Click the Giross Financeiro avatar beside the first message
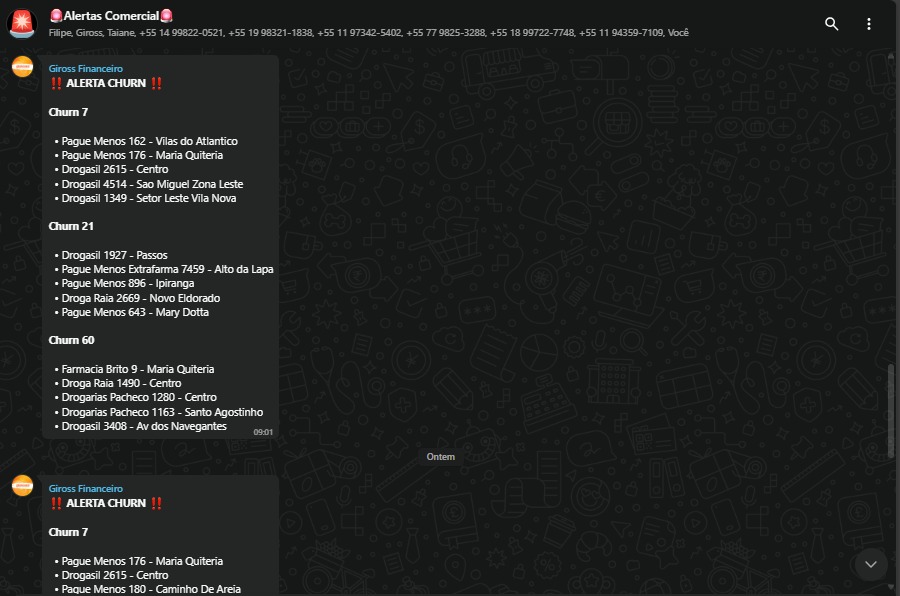This screenshot has height=596, width=900. click(22, 67)
